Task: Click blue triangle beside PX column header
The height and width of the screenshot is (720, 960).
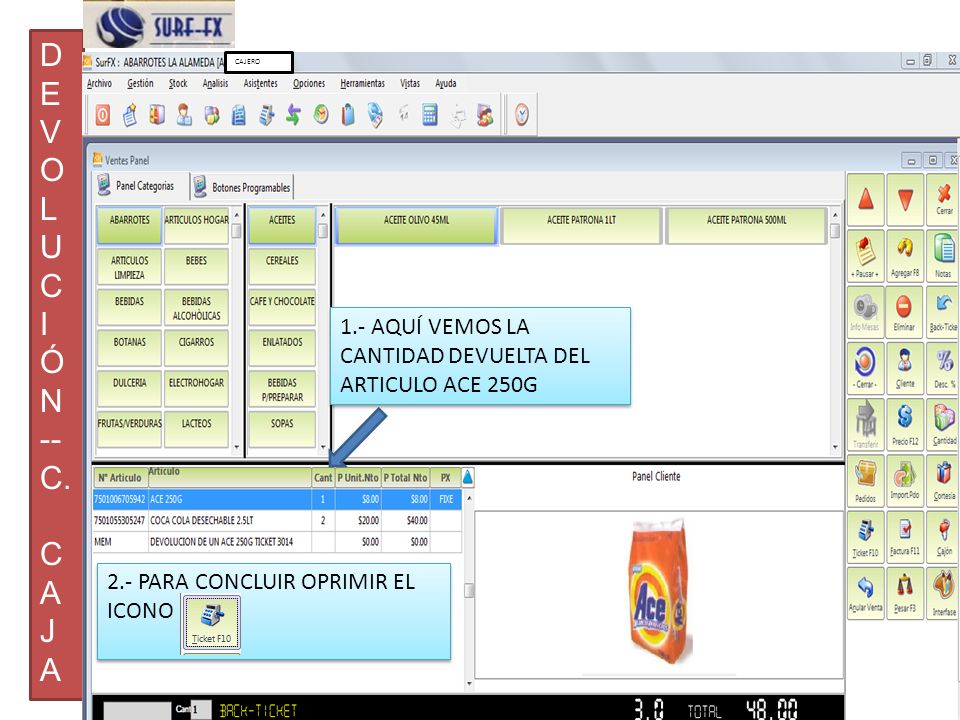Action: coord(467,477)
